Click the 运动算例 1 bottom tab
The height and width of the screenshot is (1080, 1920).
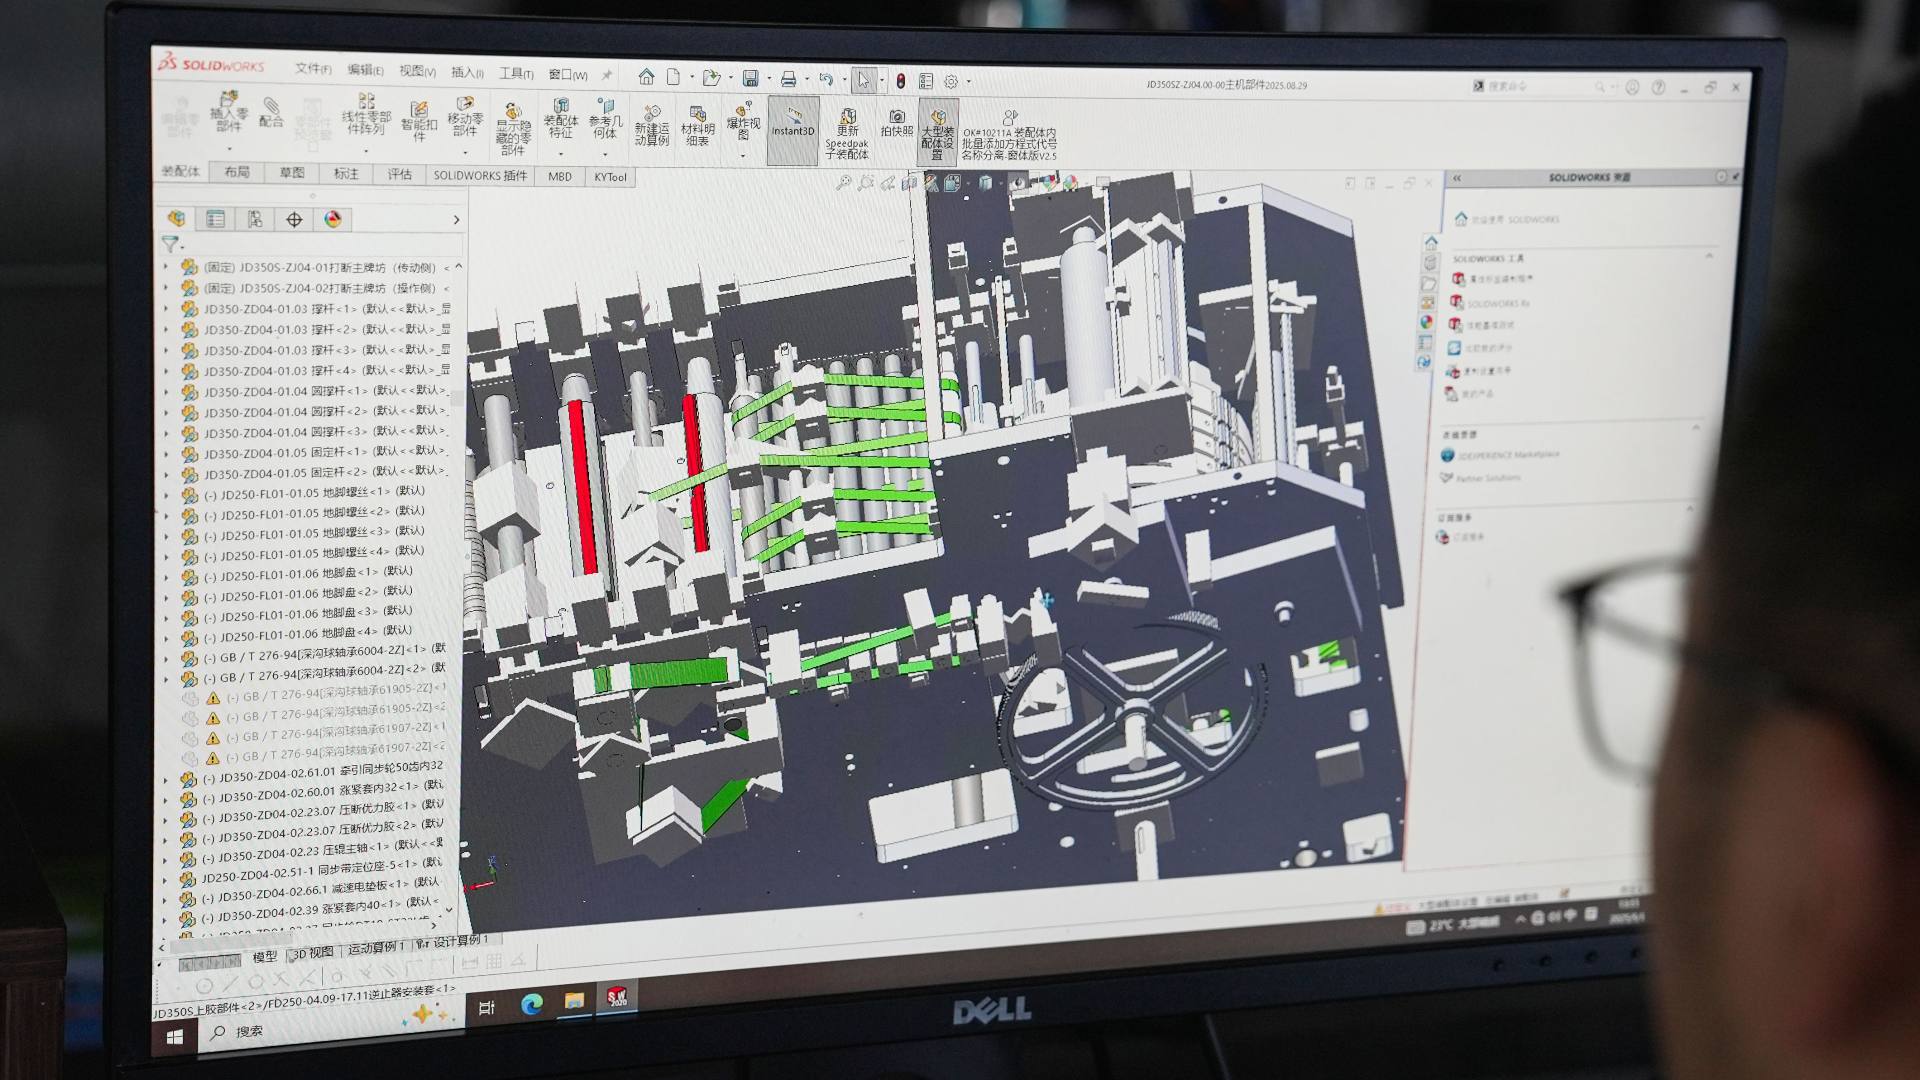click(376, 947)
